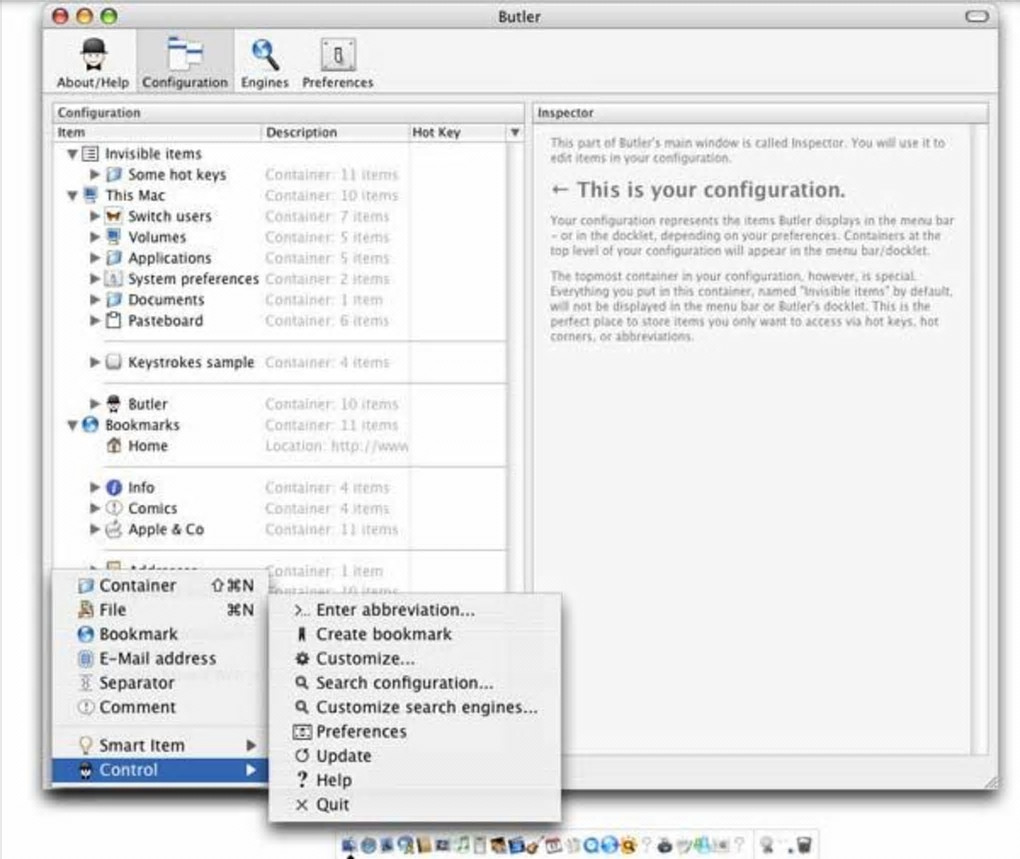Image resolution: width=1020 pixels, height=859 pixels.
Task: Choose Update in the Control submenu
Action: click(414, 756)
